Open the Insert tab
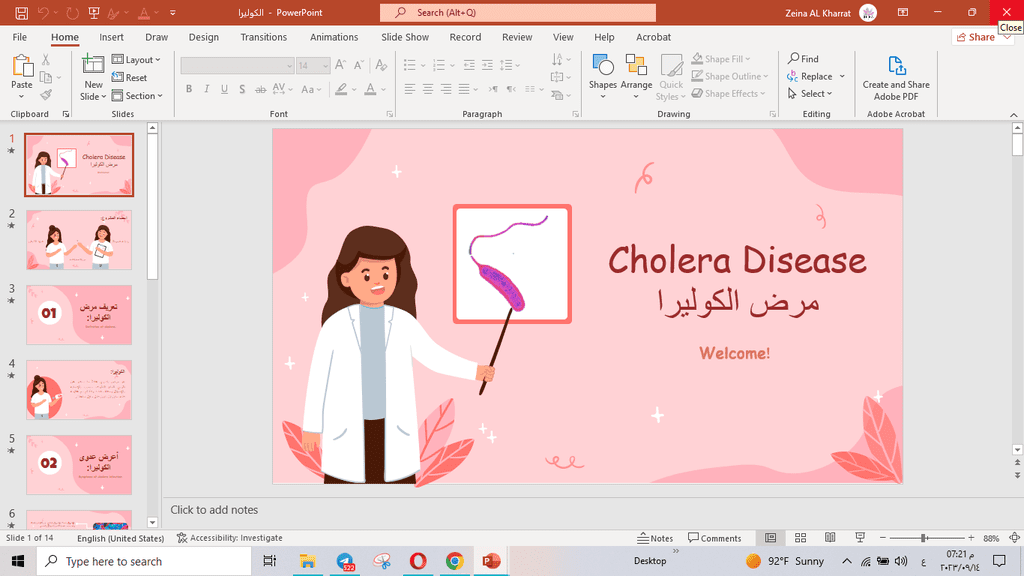 point(112,37)
